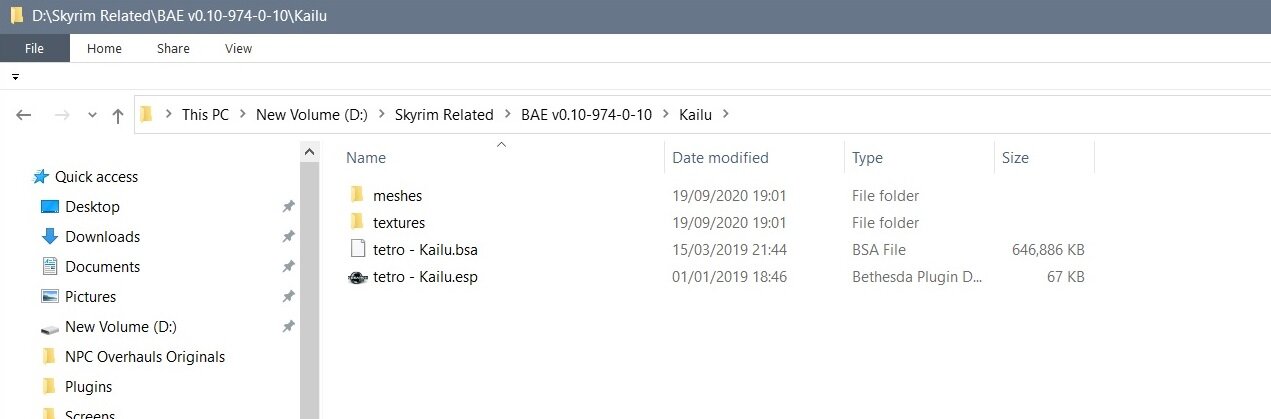Open the File ribbon tab
Image resolution: width=1271 pixels, height=419 pixels.
[34, 48]
